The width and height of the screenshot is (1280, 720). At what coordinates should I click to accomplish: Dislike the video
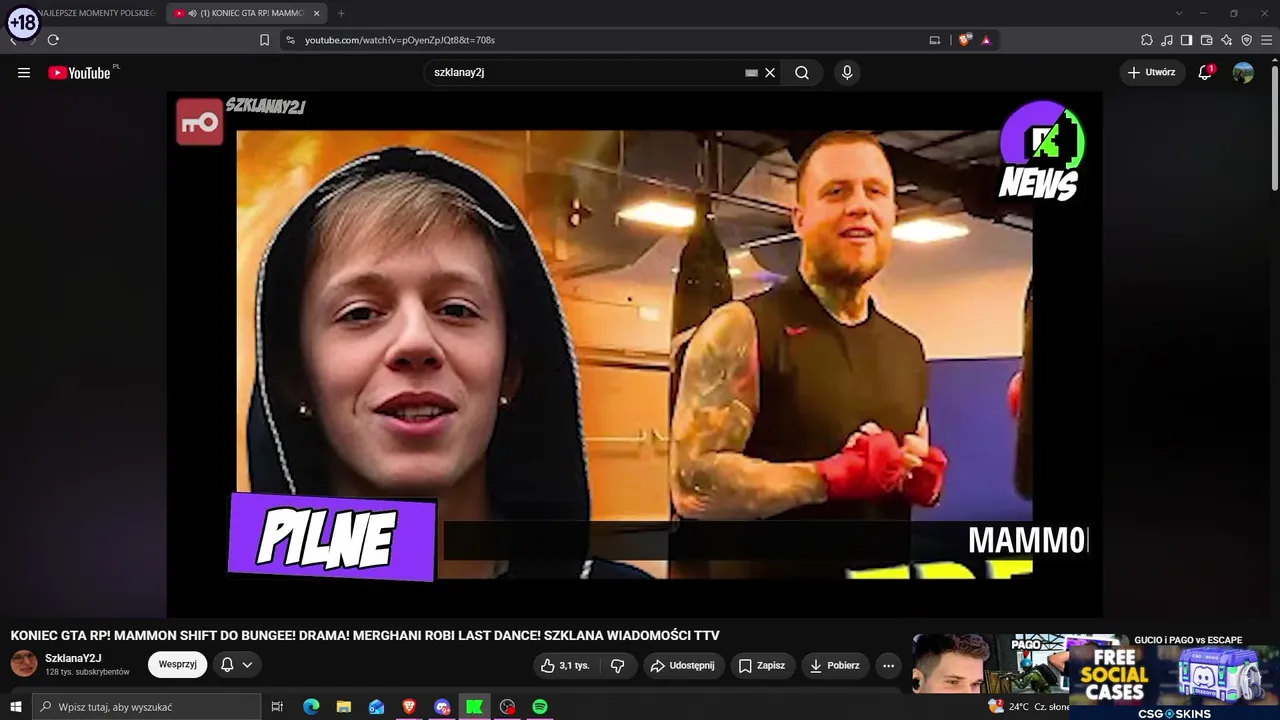618,665
